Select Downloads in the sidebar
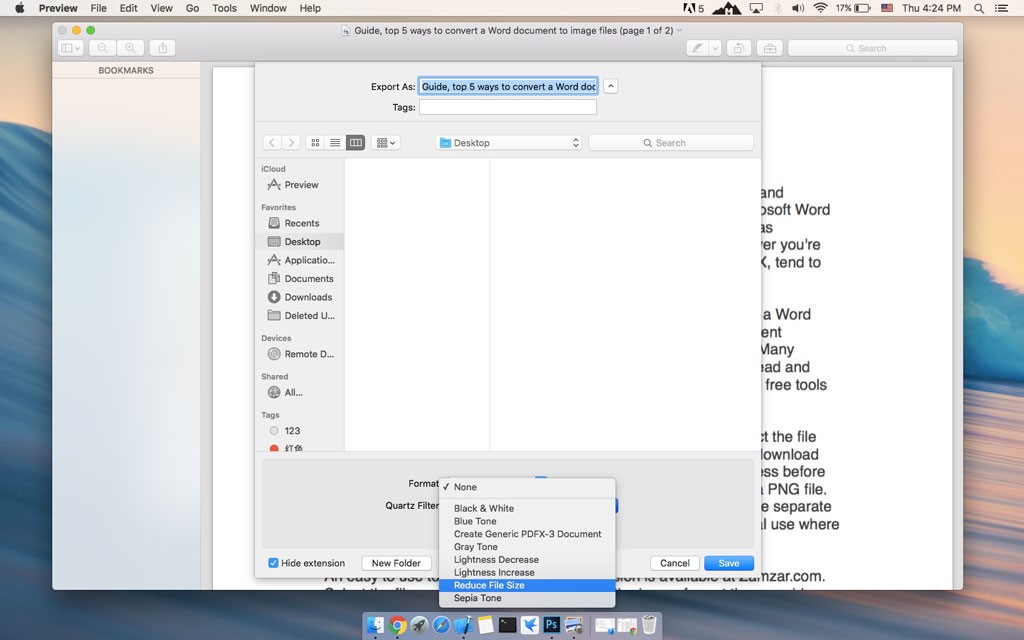 click(299, 296)
